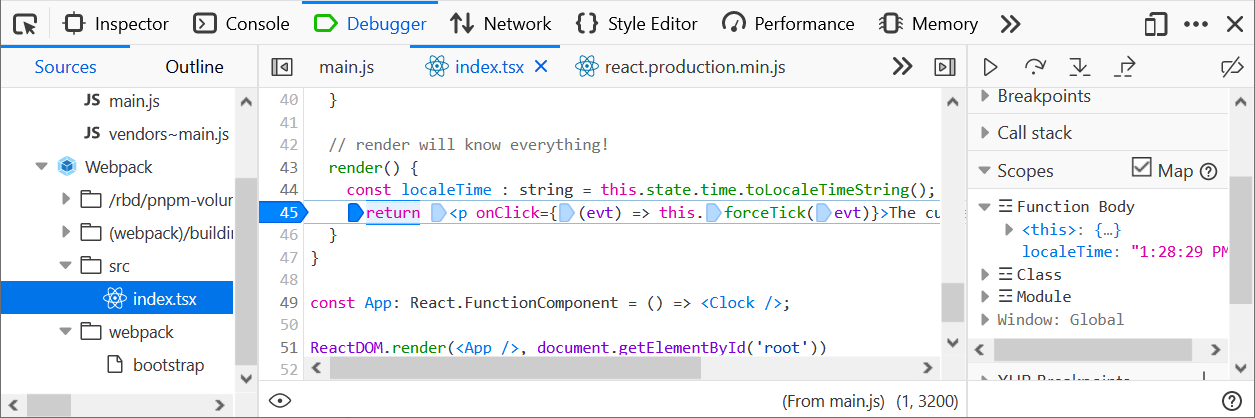
Task: Collapse the webpack folder
Action: coord(67,332)
